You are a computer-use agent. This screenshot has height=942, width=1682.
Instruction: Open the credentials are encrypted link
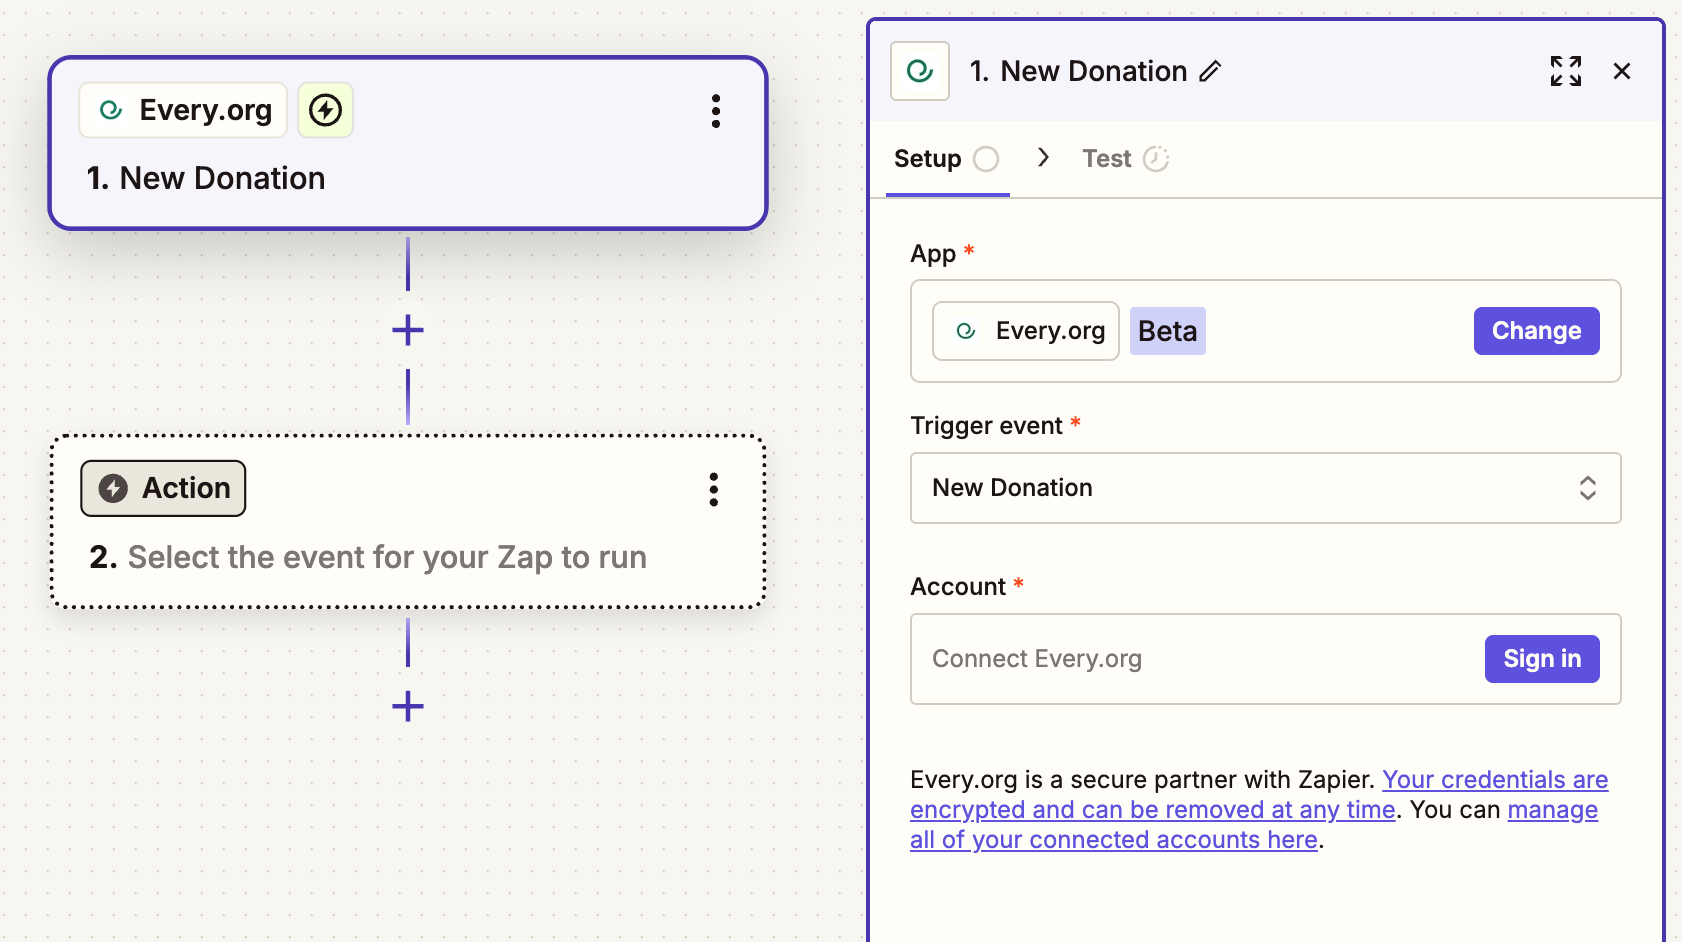(1259, 795)
